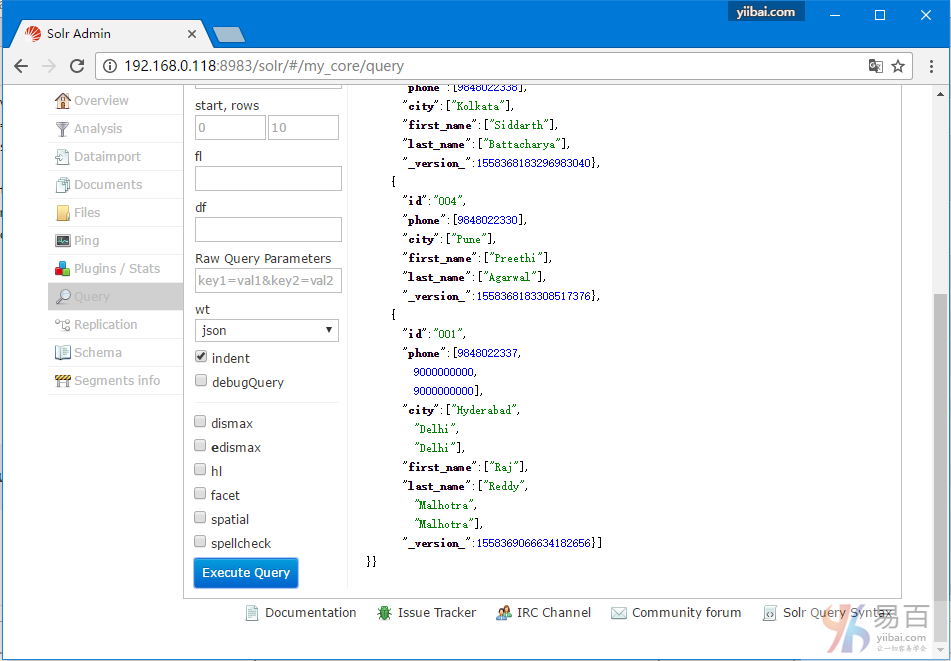Click the Segments info barrier icon
Viewport: 951px width, 661px height.
point(62,380)
